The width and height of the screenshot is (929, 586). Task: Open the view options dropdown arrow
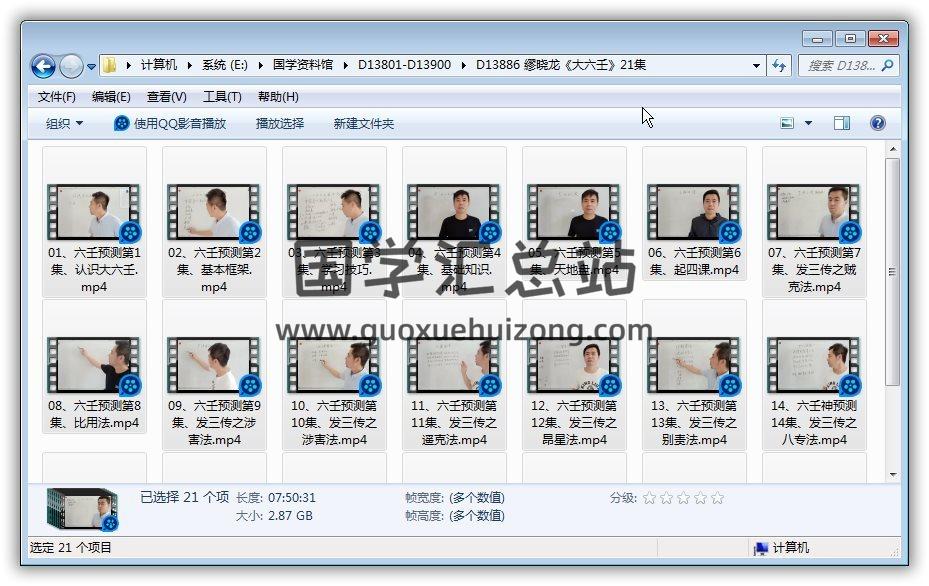coord(808,123)
